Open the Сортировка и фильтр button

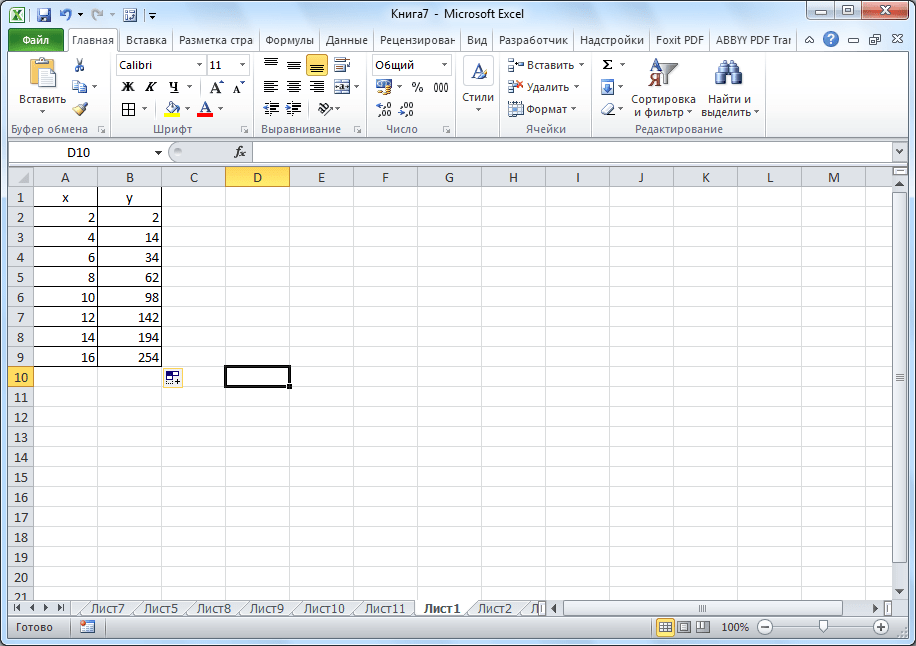[663, 88]
